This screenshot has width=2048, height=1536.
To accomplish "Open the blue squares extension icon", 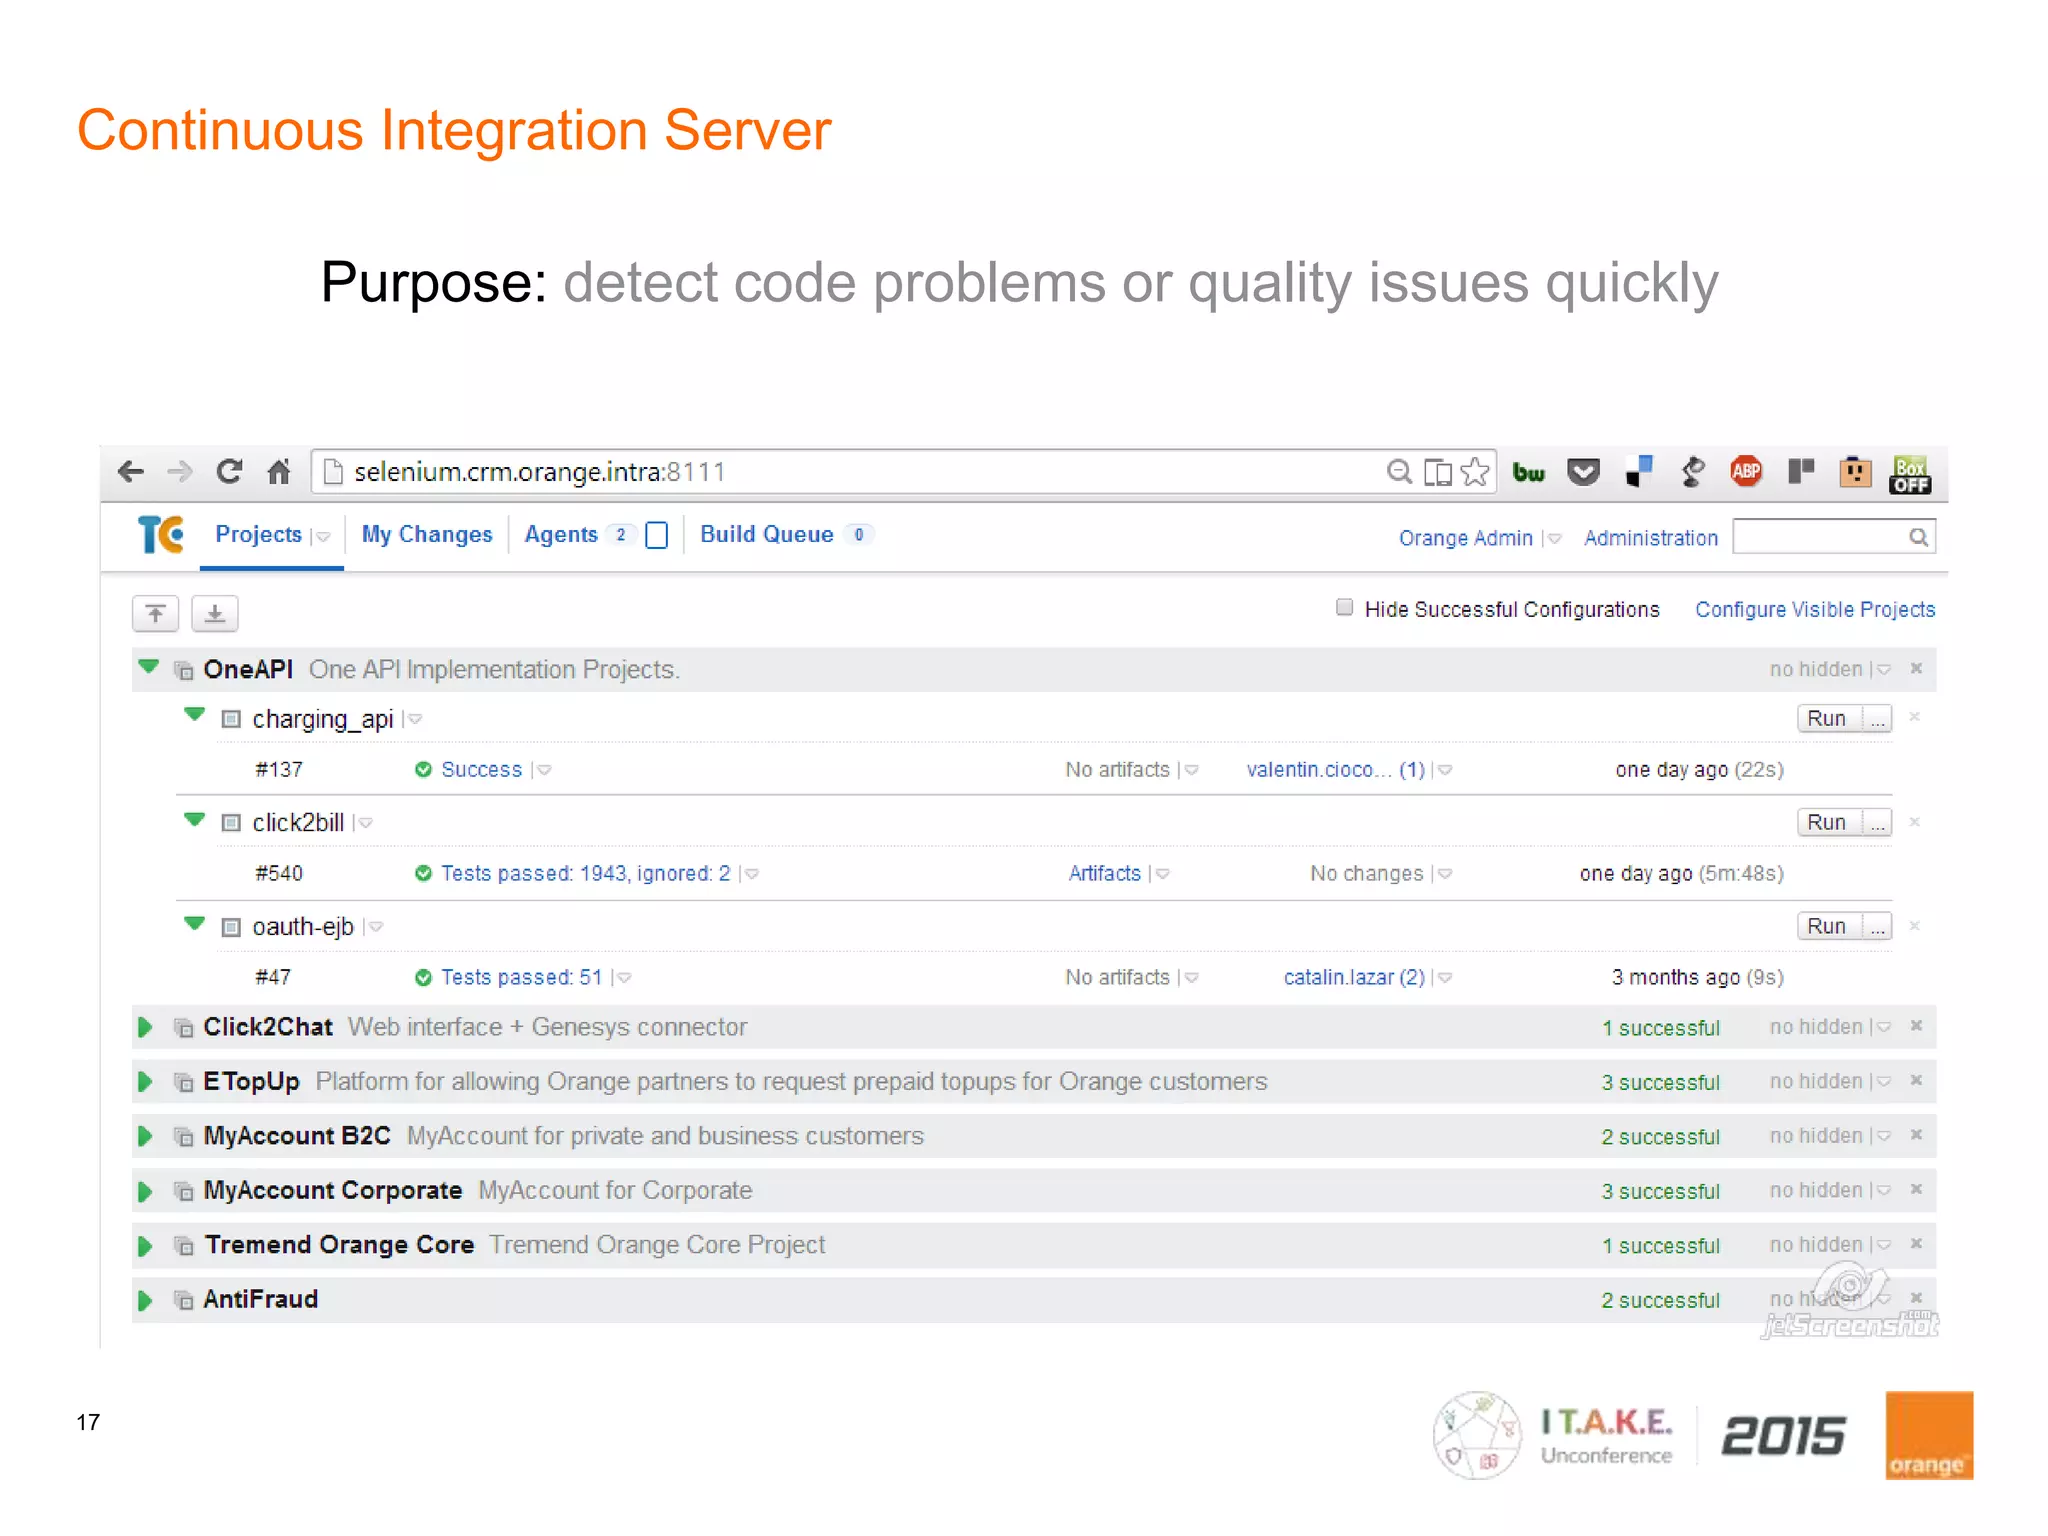I will pos(1638,471).
